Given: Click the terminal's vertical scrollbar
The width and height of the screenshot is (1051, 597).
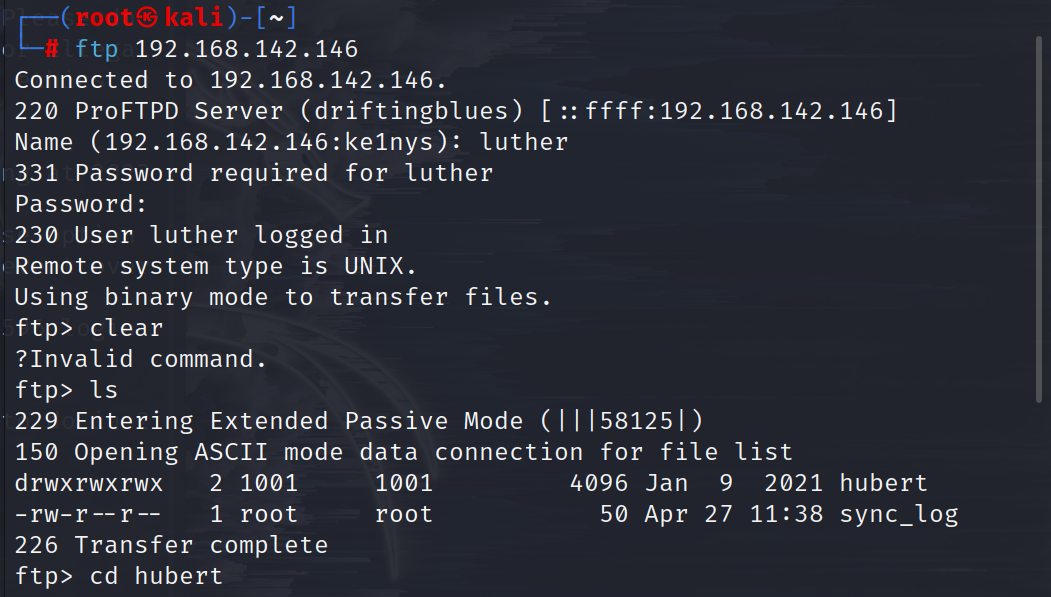Looking at the screenshot, I should click(1039, 220).
